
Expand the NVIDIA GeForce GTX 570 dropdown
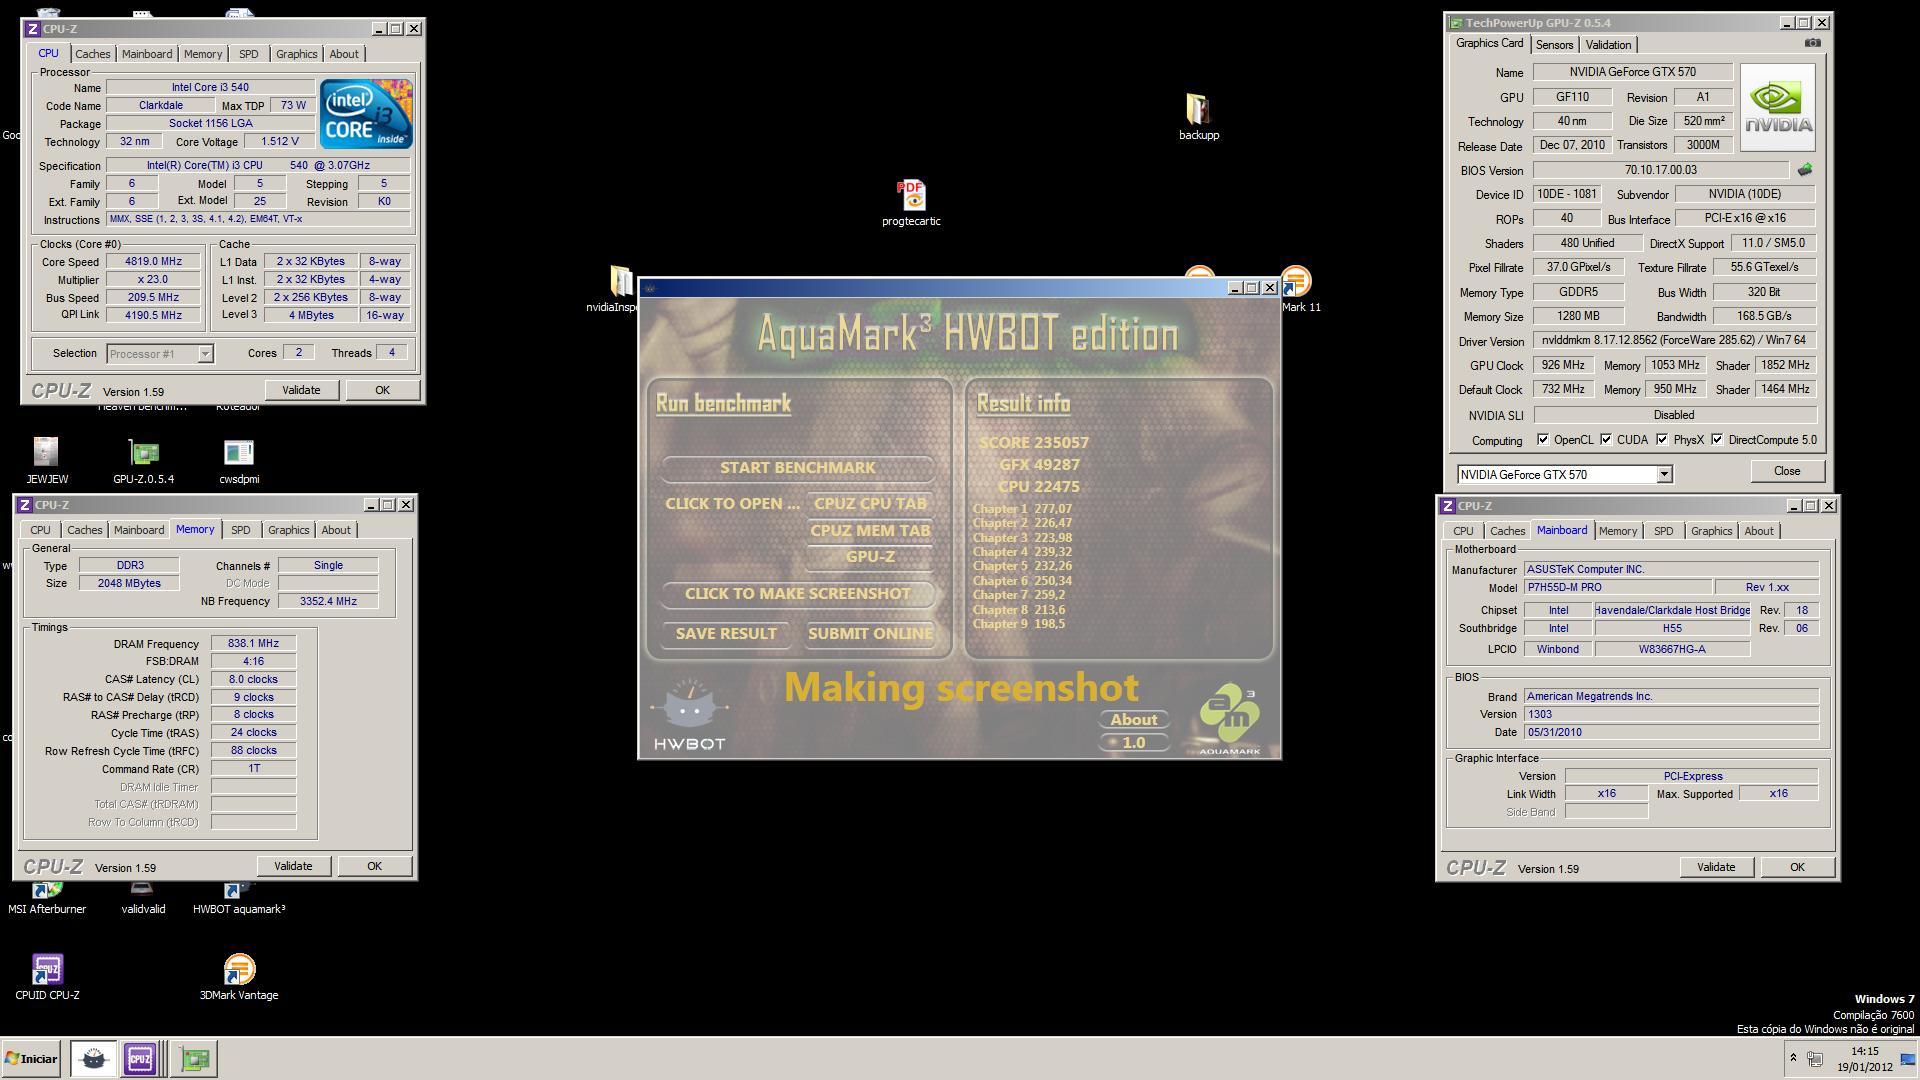(1664, 475)
